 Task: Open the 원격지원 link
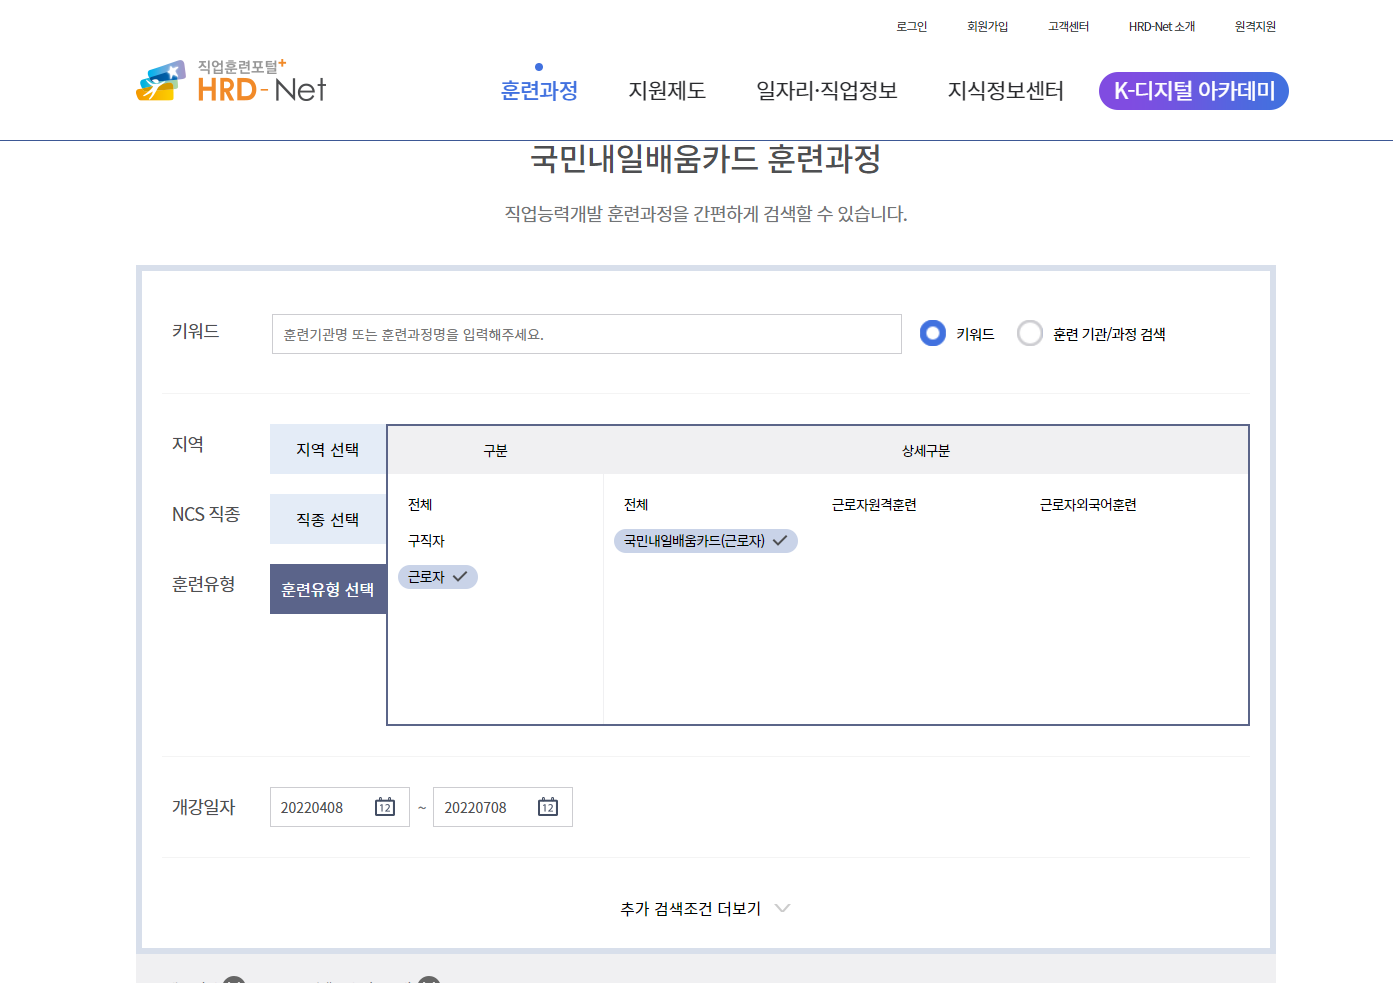(1255, 27)
